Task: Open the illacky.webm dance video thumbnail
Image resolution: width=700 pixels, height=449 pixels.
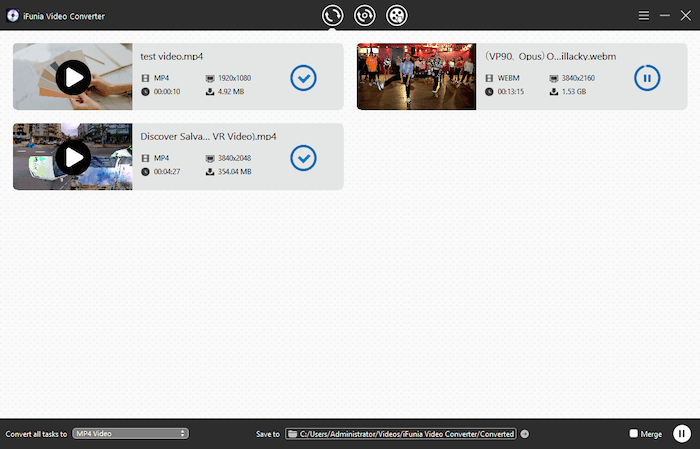Action: pos(417,77)
